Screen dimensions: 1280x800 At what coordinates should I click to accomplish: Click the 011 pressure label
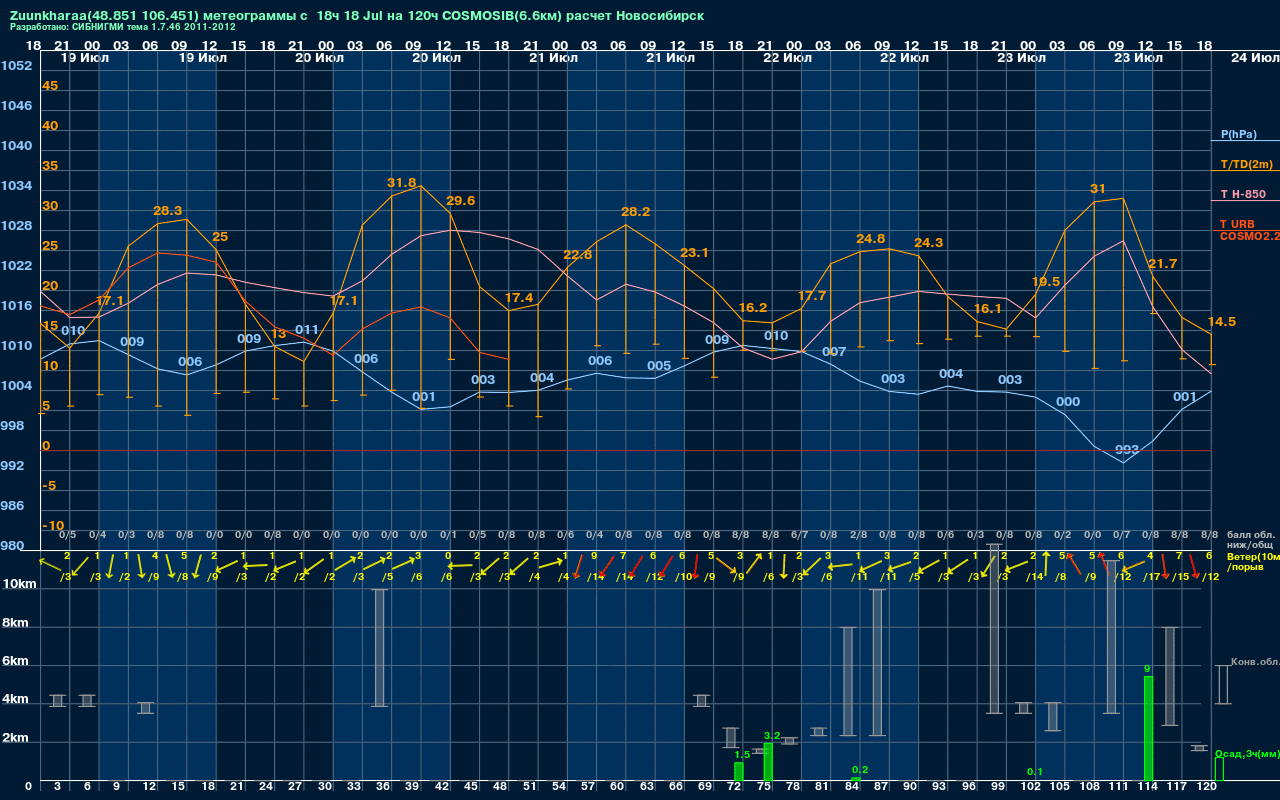[x=307, y=330]
